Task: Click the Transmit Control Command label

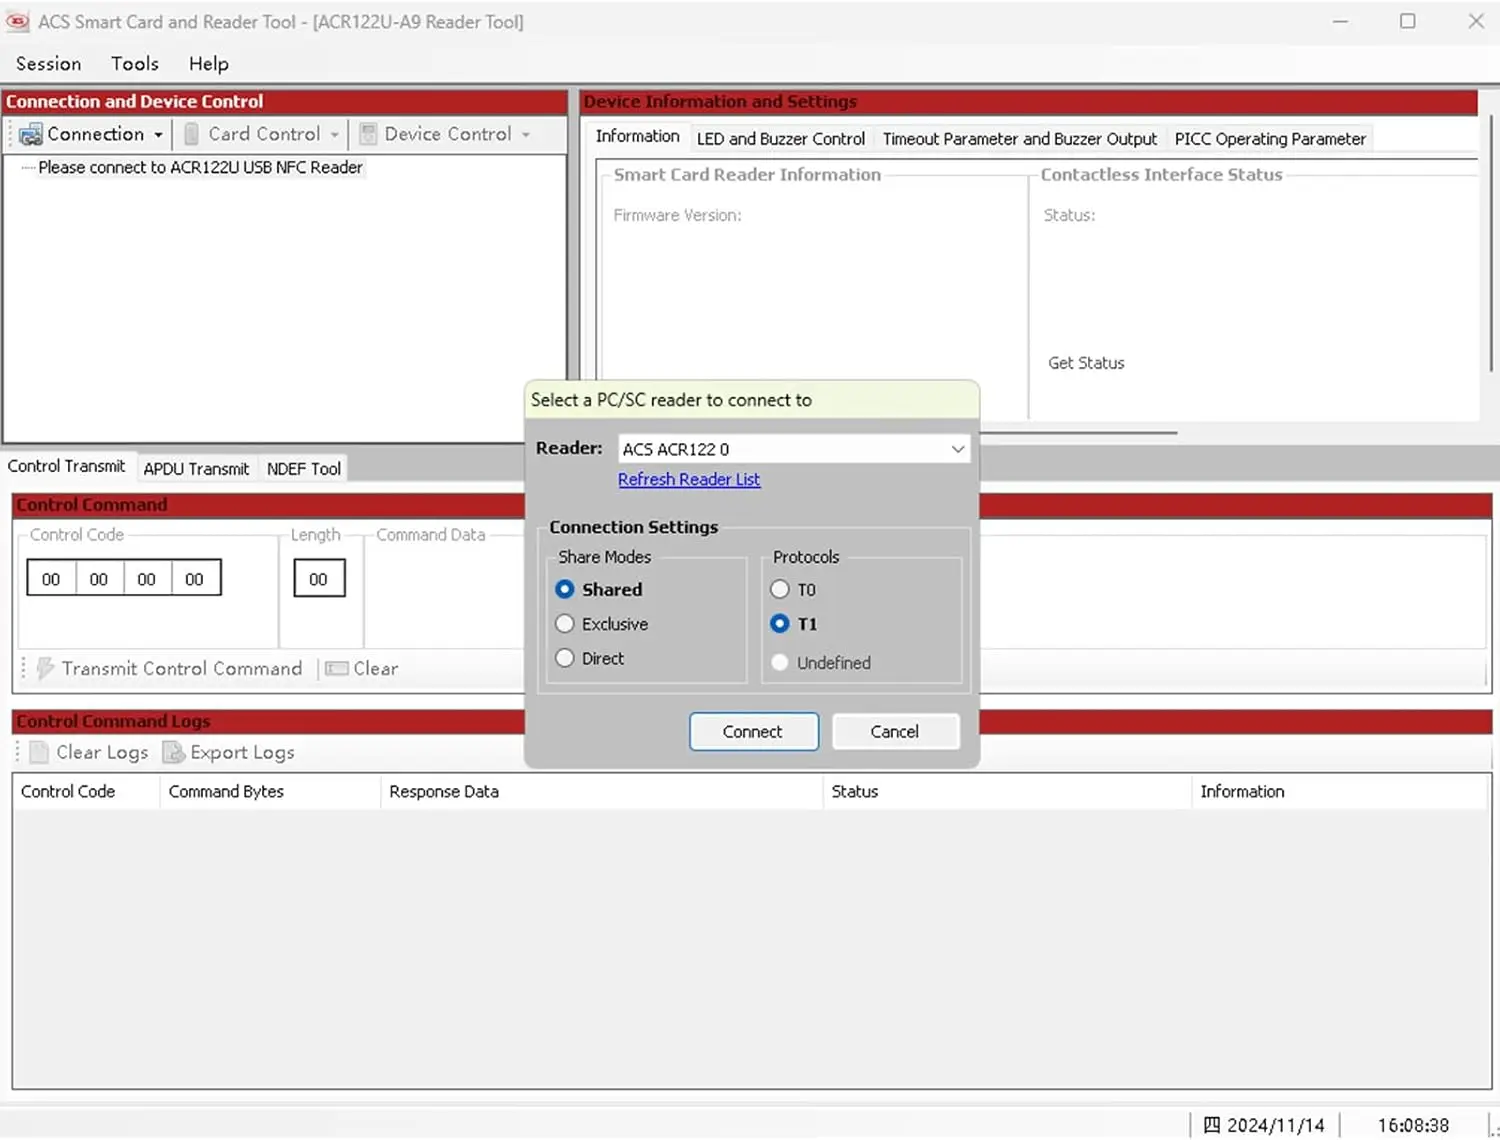Action: coord(182,668)
